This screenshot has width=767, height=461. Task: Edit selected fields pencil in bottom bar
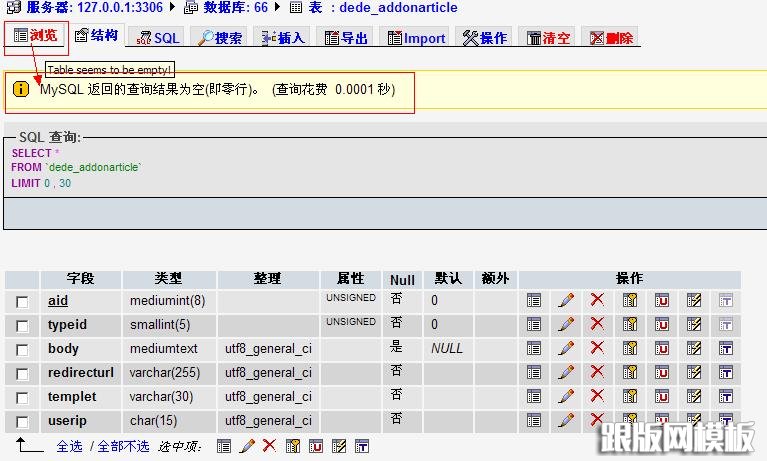[247, 446]
